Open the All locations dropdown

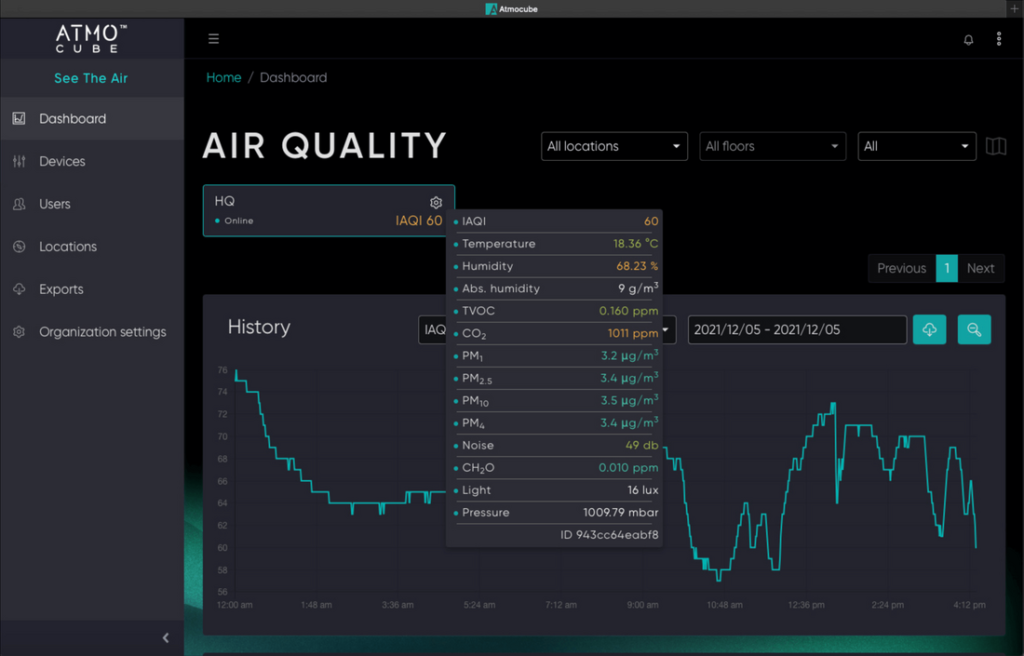(x=614, y=146)
